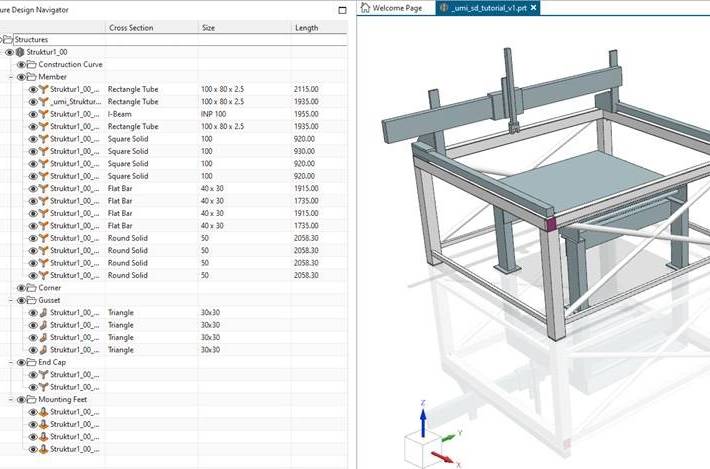Viewport: 710px width, 469px height.
Task: Click the Gusset folder icon
Action: click(32, 300)
